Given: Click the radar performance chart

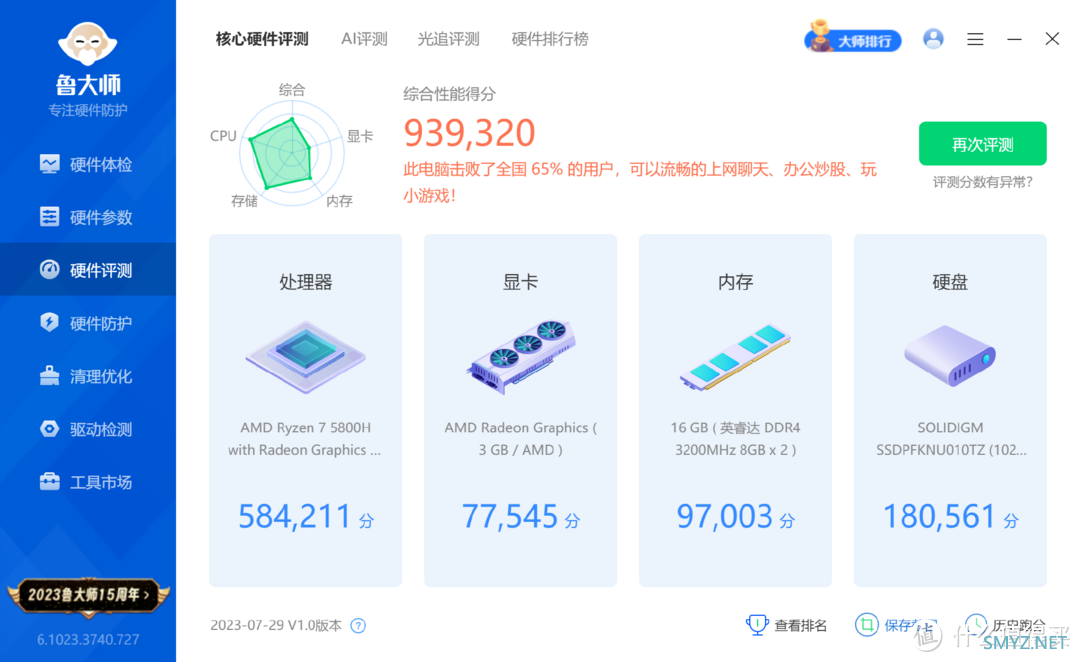Looking at the screenshot, I should pyautogui.click(x=291, y=152).
